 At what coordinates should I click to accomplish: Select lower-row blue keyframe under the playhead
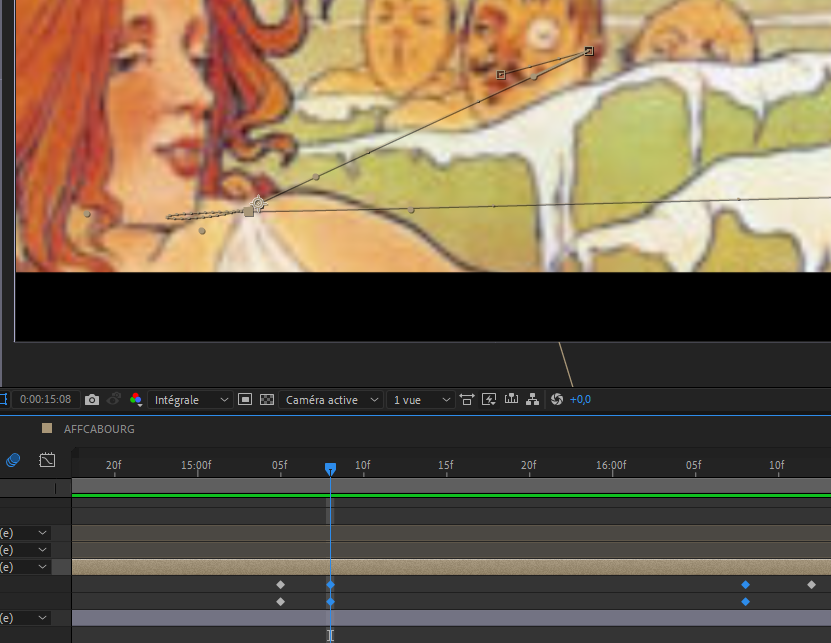click(331, 602)
